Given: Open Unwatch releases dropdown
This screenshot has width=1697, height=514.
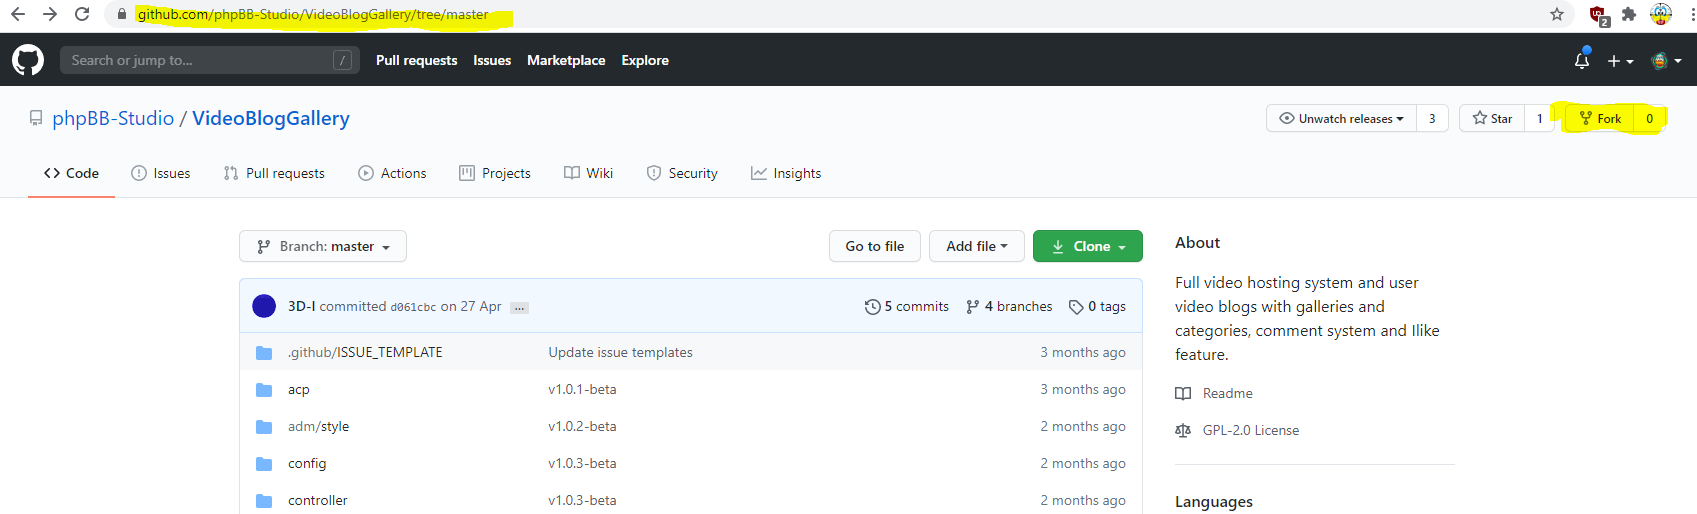Looking at the screenshot, I should point(1342,118).
